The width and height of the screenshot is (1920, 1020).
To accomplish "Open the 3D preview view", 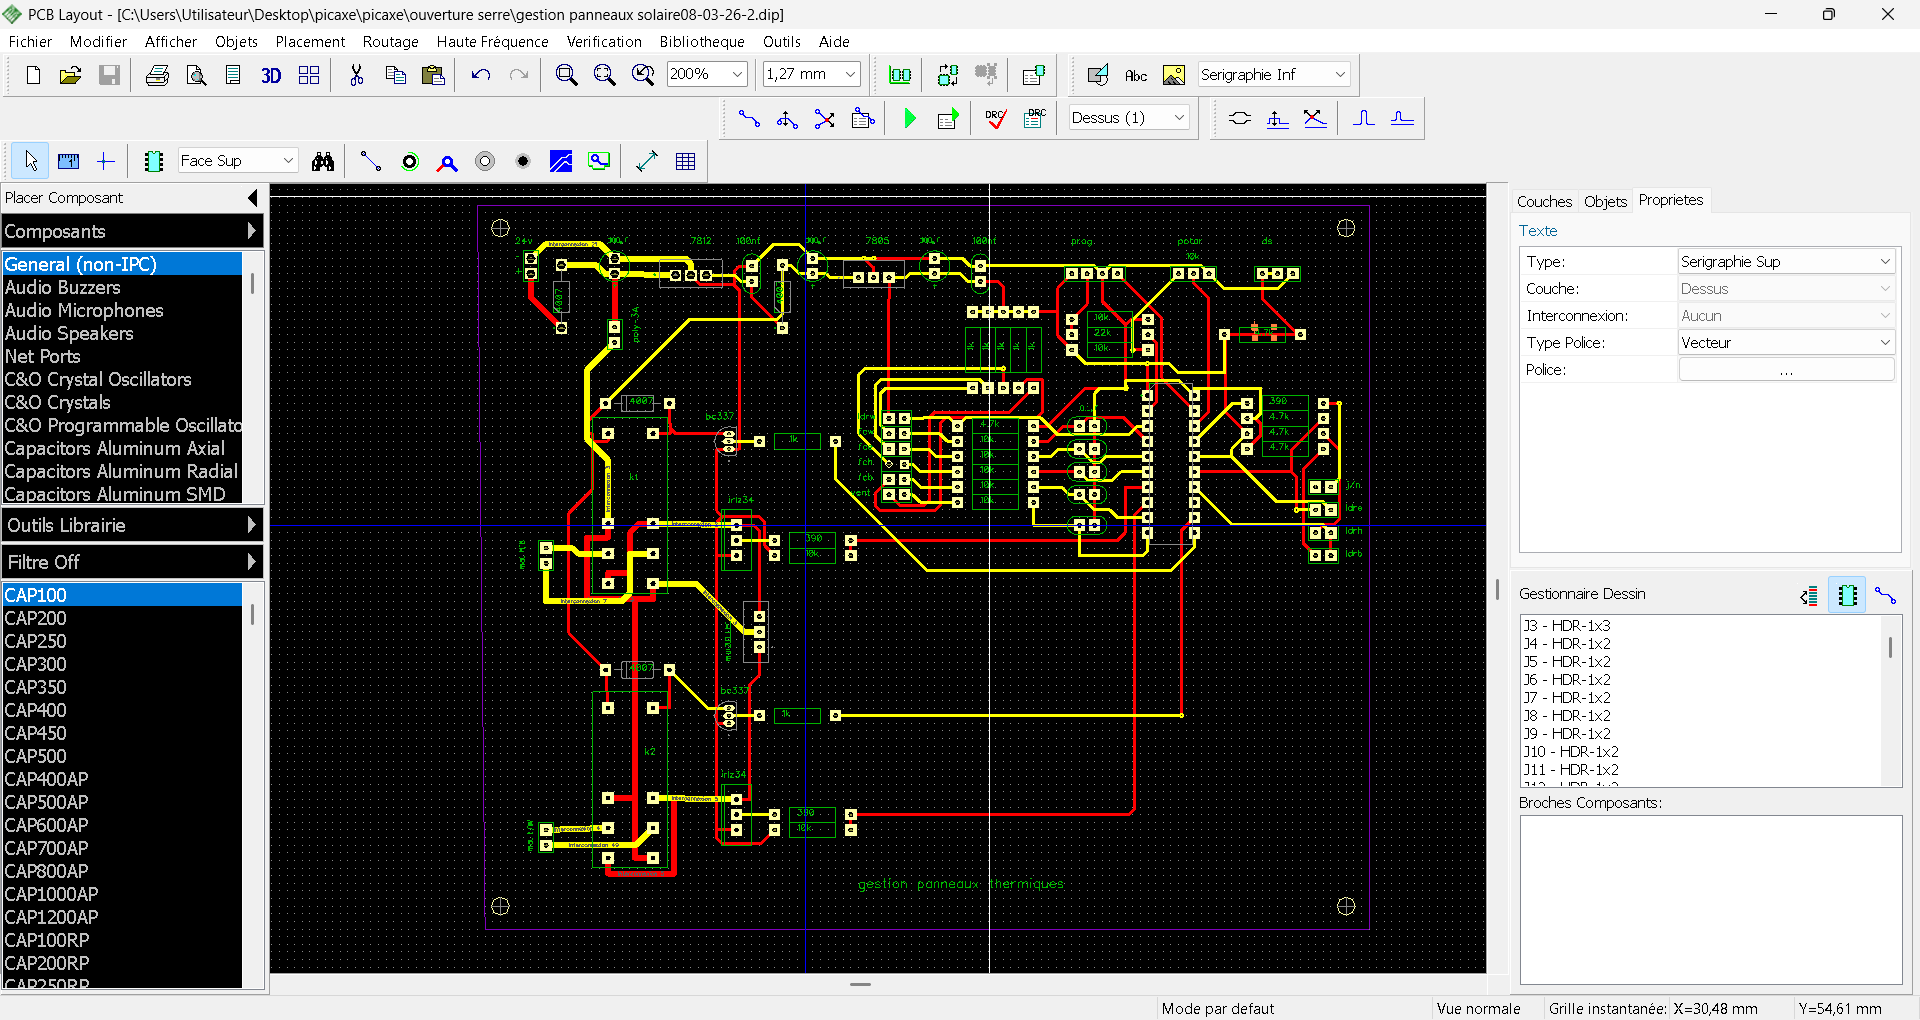I will 271,76.
